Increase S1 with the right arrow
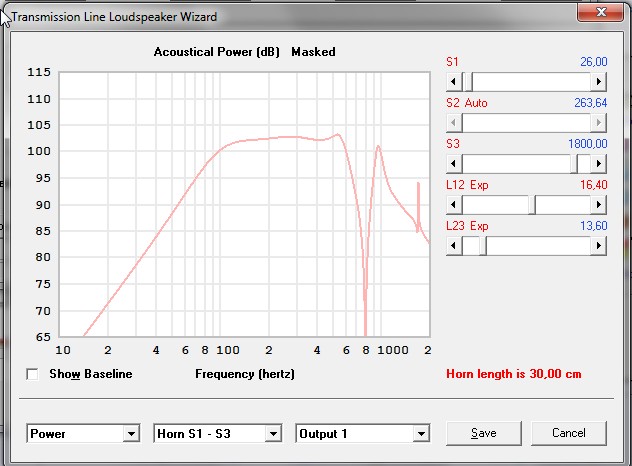Image resolution: width=632 pixels, height=466 pixels. pos(599,82)
